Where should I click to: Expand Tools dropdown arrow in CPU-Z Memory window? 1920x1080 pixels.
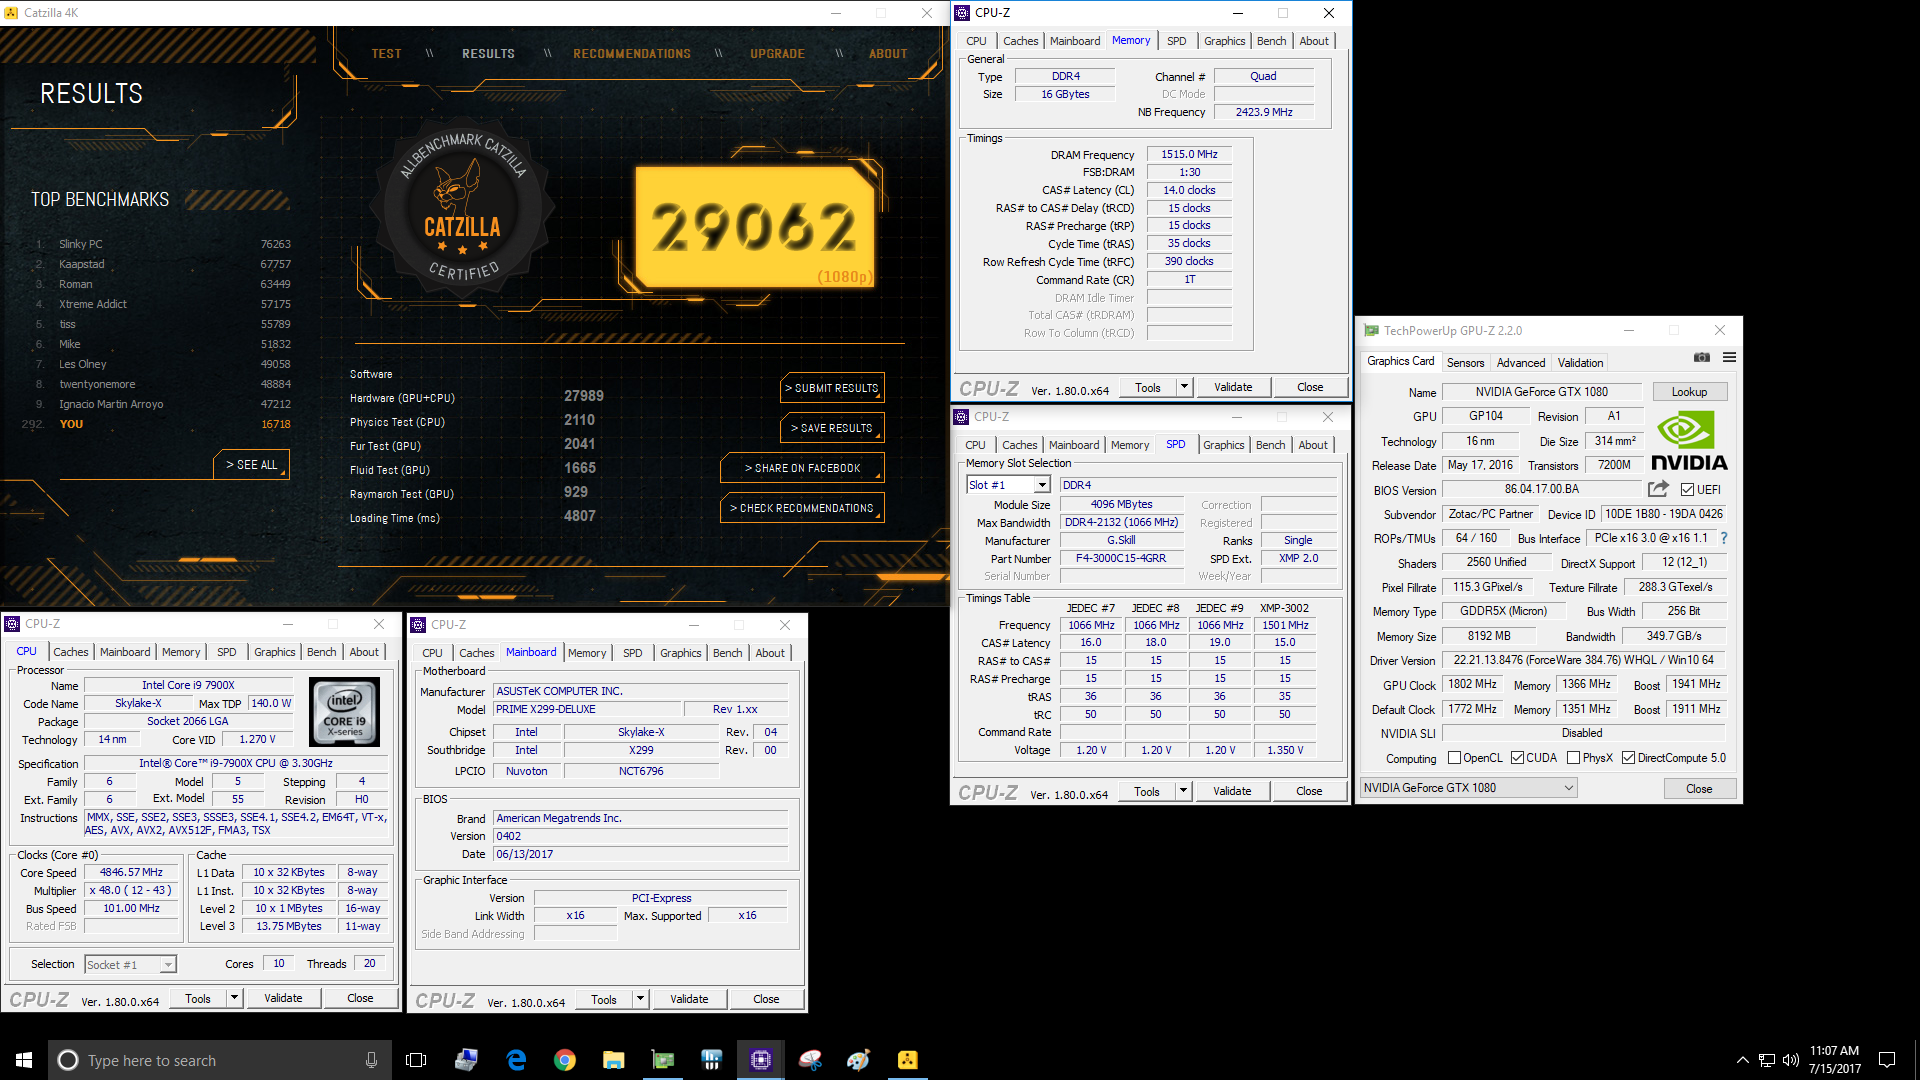click(1184, 387)
